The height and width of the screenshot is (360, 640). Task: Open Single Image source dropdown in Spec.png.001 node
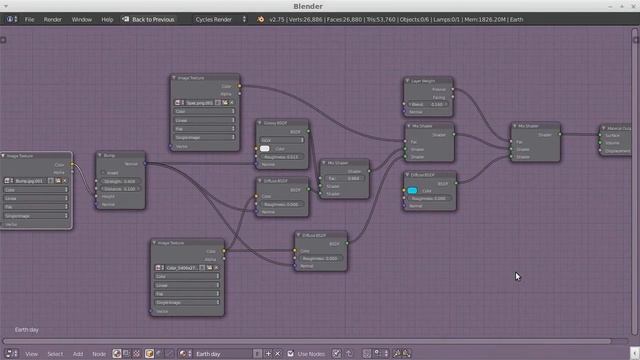coord(204,137)
